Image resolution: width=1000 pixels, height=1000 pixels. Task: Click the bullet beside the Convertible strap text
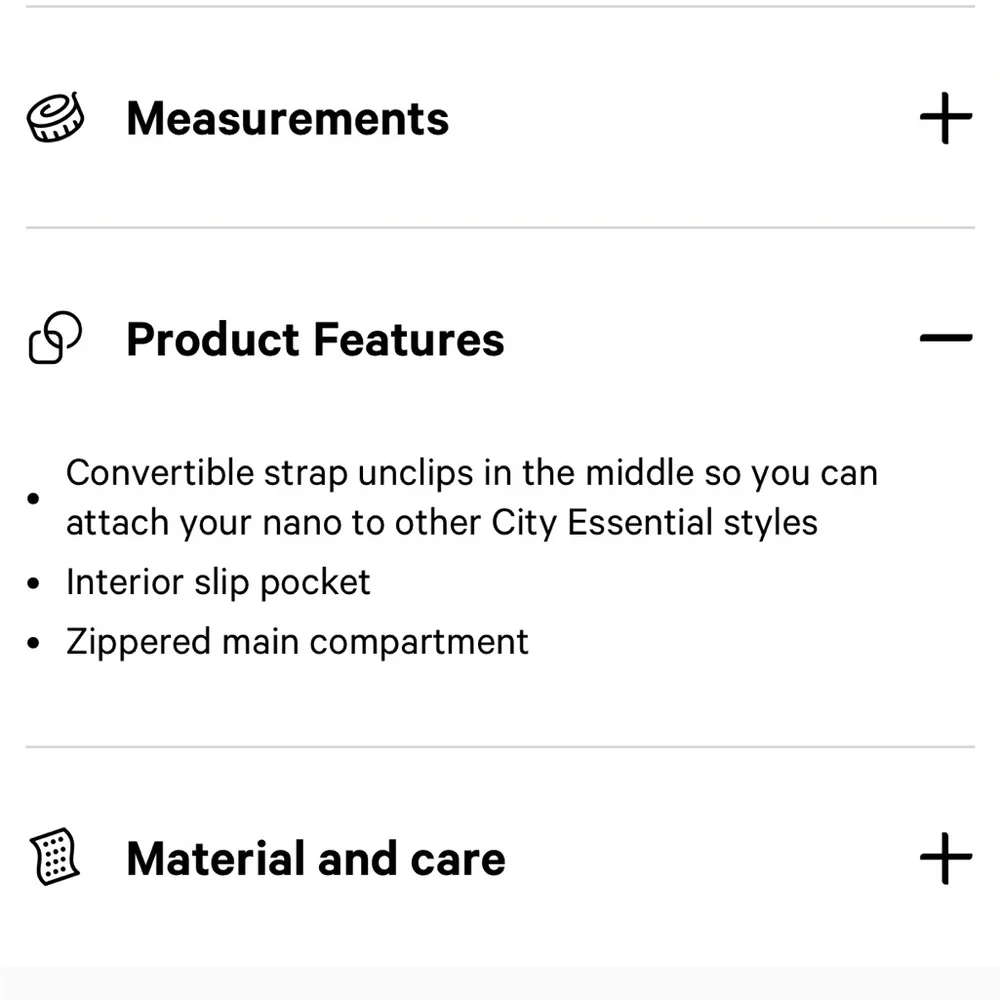(x=35, y=497)
